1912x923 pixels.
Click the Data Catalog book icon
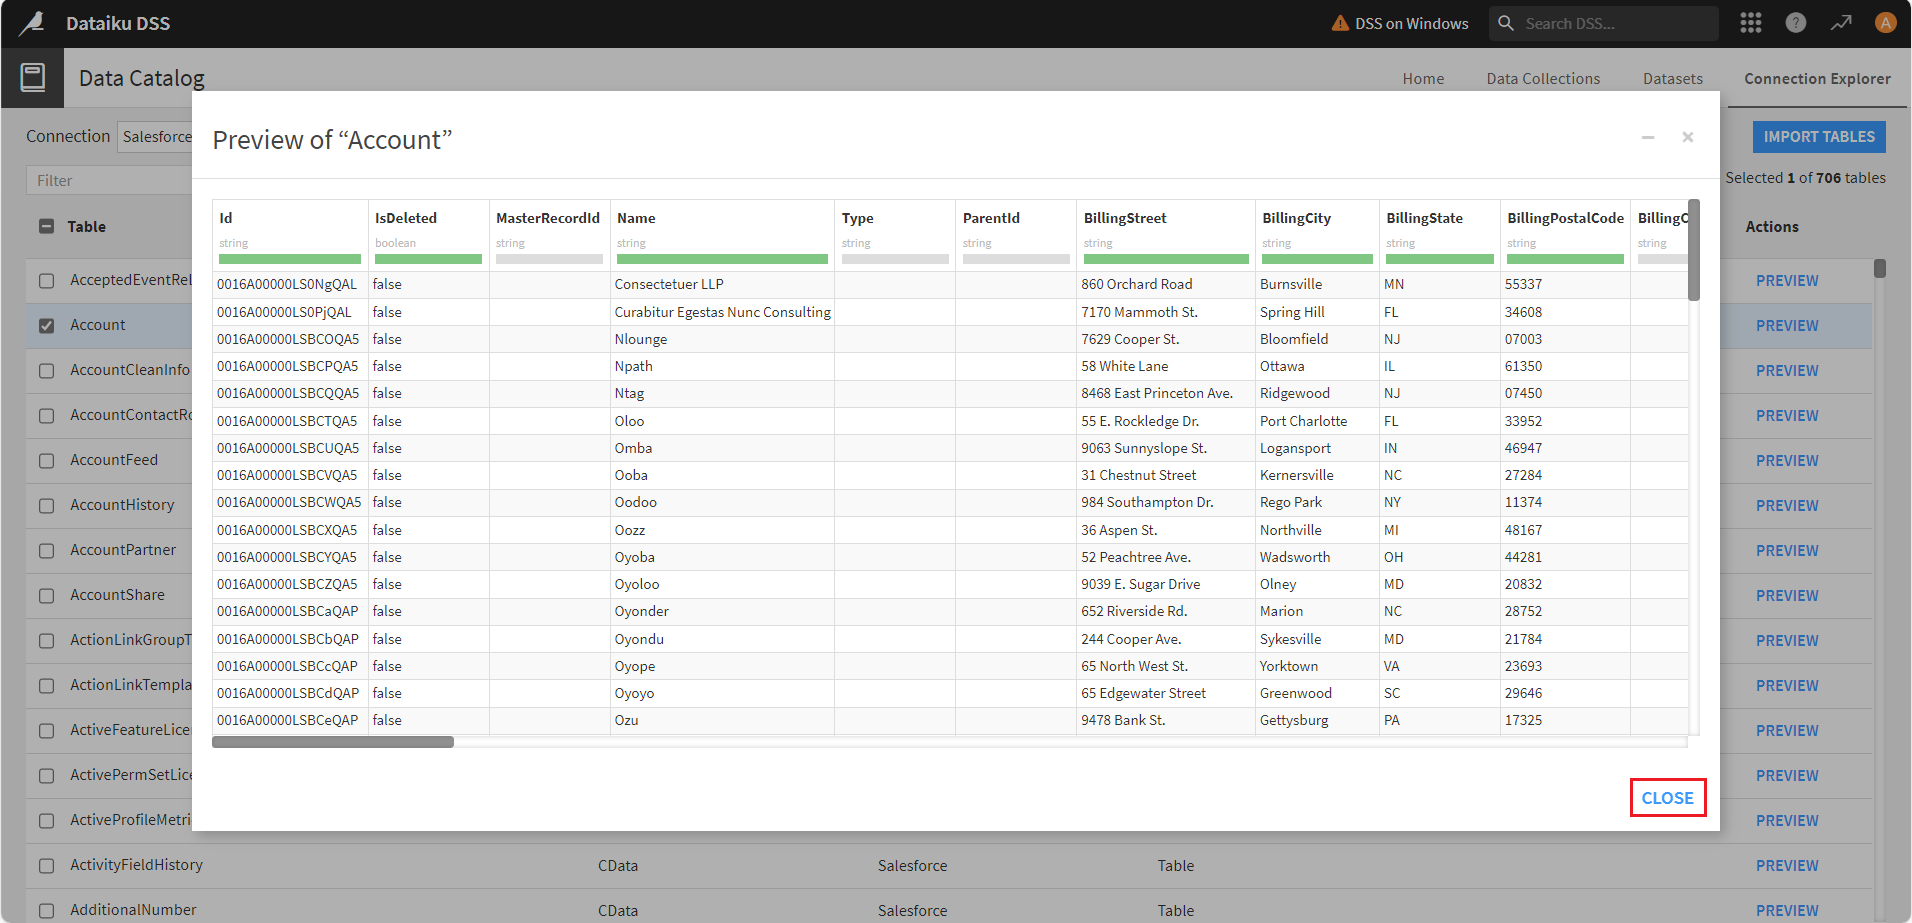(x=32, y=78)
